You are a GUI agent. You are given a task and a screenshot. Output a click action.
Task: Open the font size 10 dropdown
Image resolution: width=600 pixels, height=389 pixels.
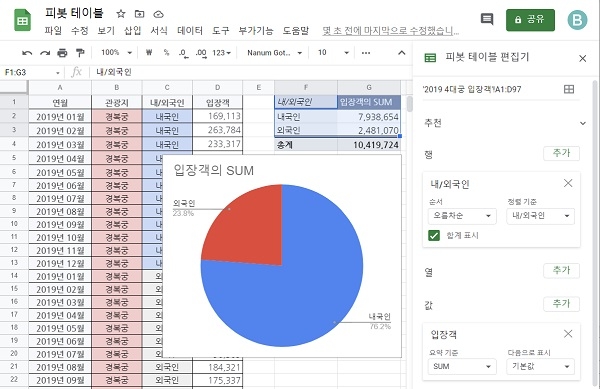pos(333,53)
